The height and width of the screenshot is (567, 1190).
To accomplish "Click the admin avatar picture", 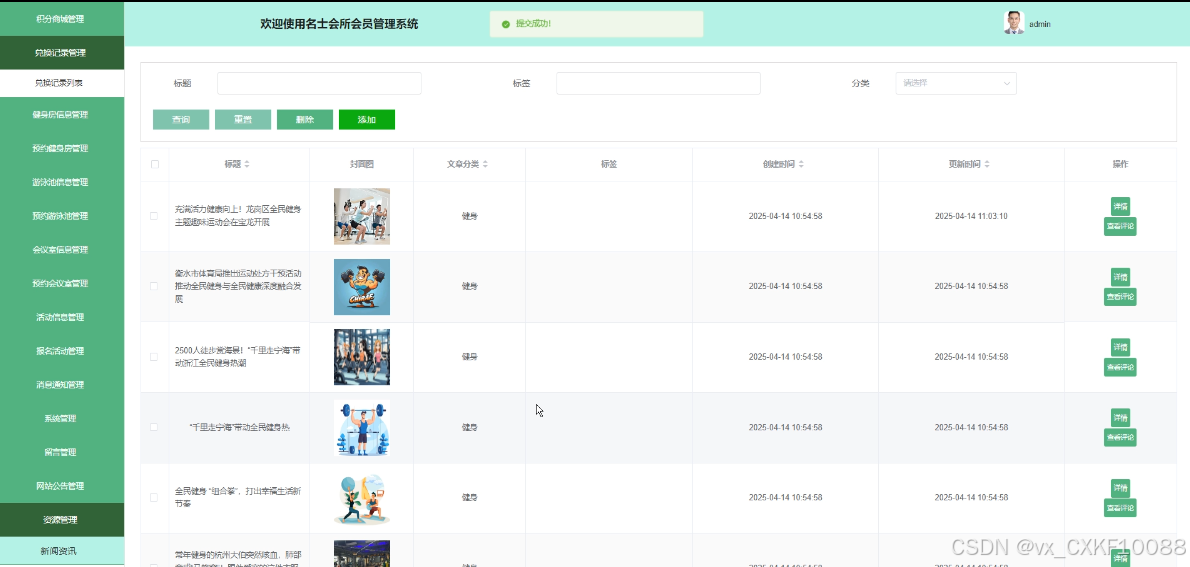I will click(1014, 23).
